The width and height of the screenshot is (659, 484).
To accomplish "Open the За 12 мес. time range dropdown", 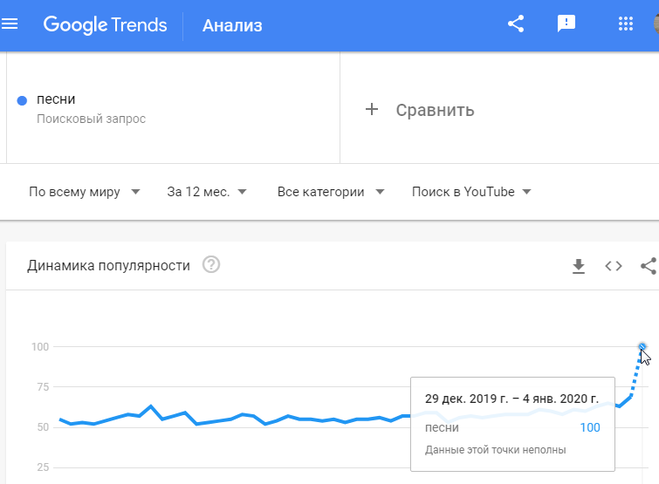I will (207, 192).
